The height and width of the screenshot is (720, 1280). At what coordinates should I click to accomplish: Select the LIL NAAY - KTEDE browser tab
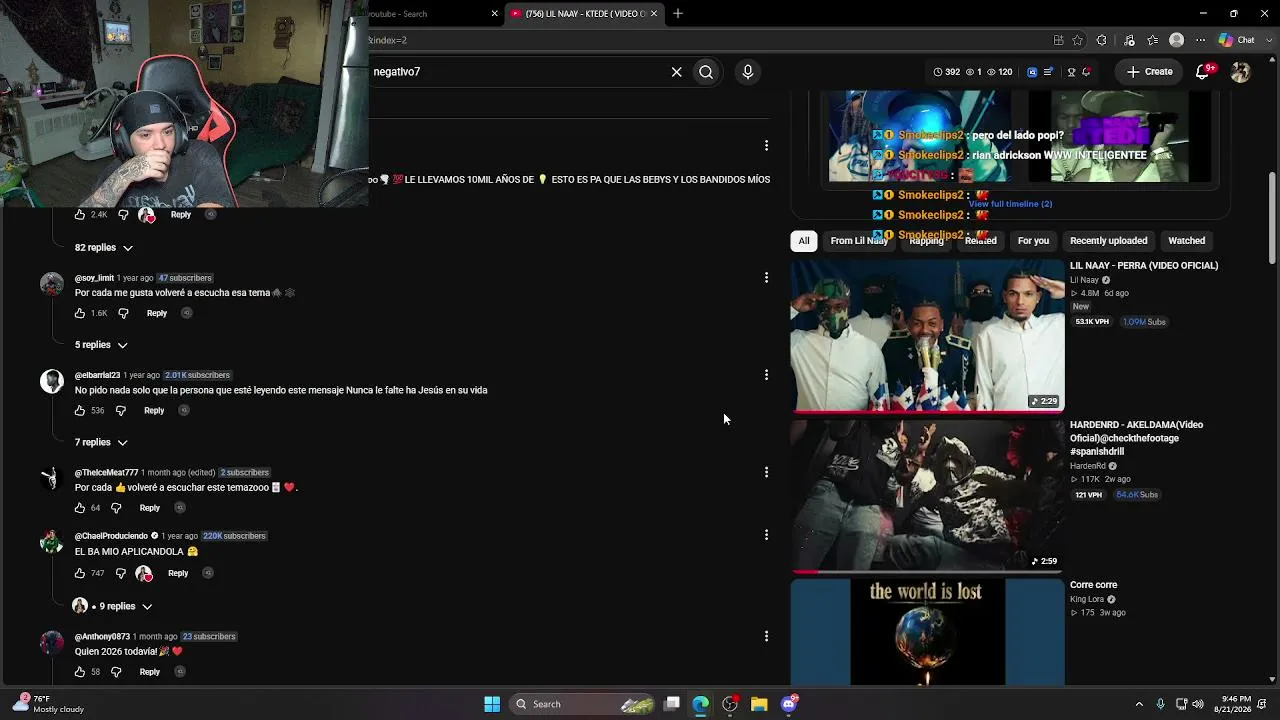pyautogui.click(x=583, y=14)
